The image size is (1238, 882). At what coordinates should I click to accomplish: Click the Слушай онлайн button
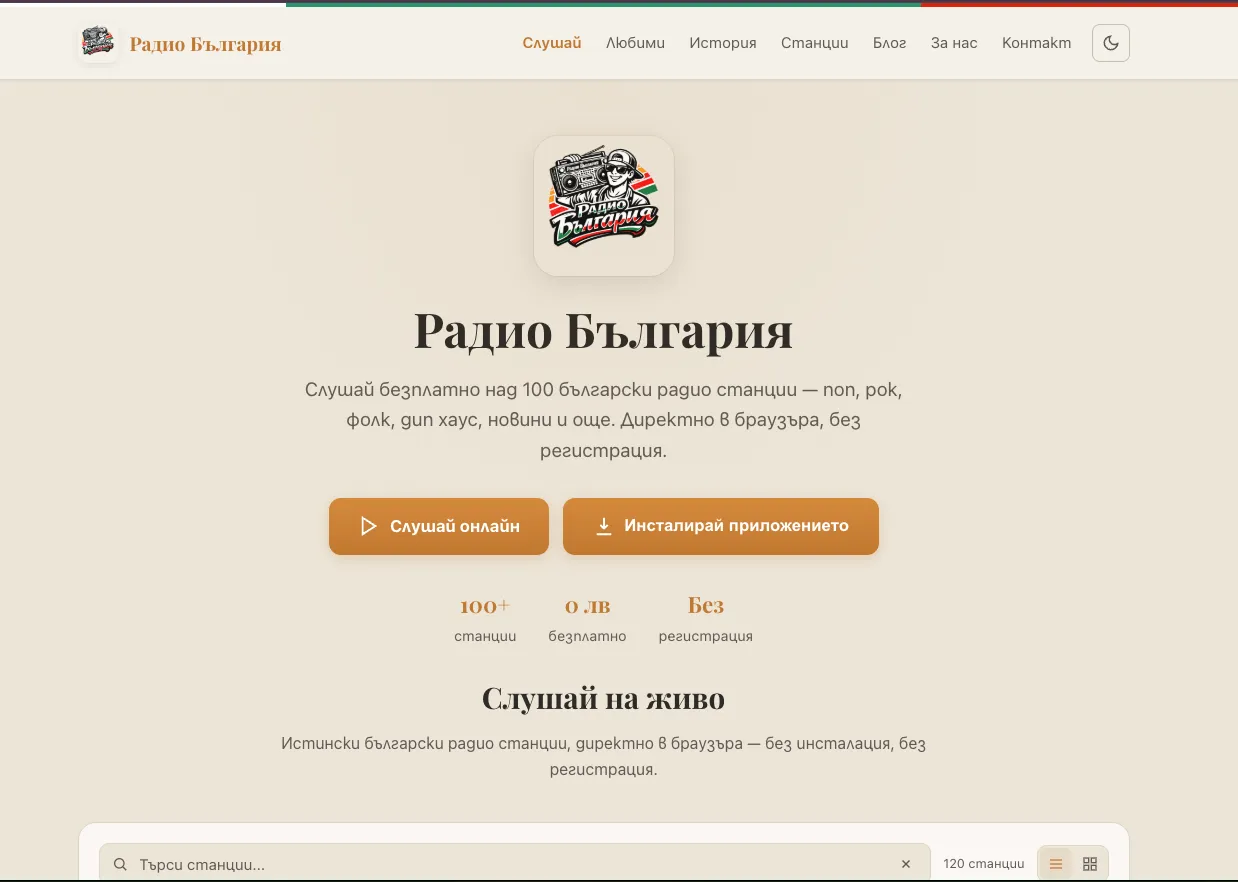click(x=439, y=526)
